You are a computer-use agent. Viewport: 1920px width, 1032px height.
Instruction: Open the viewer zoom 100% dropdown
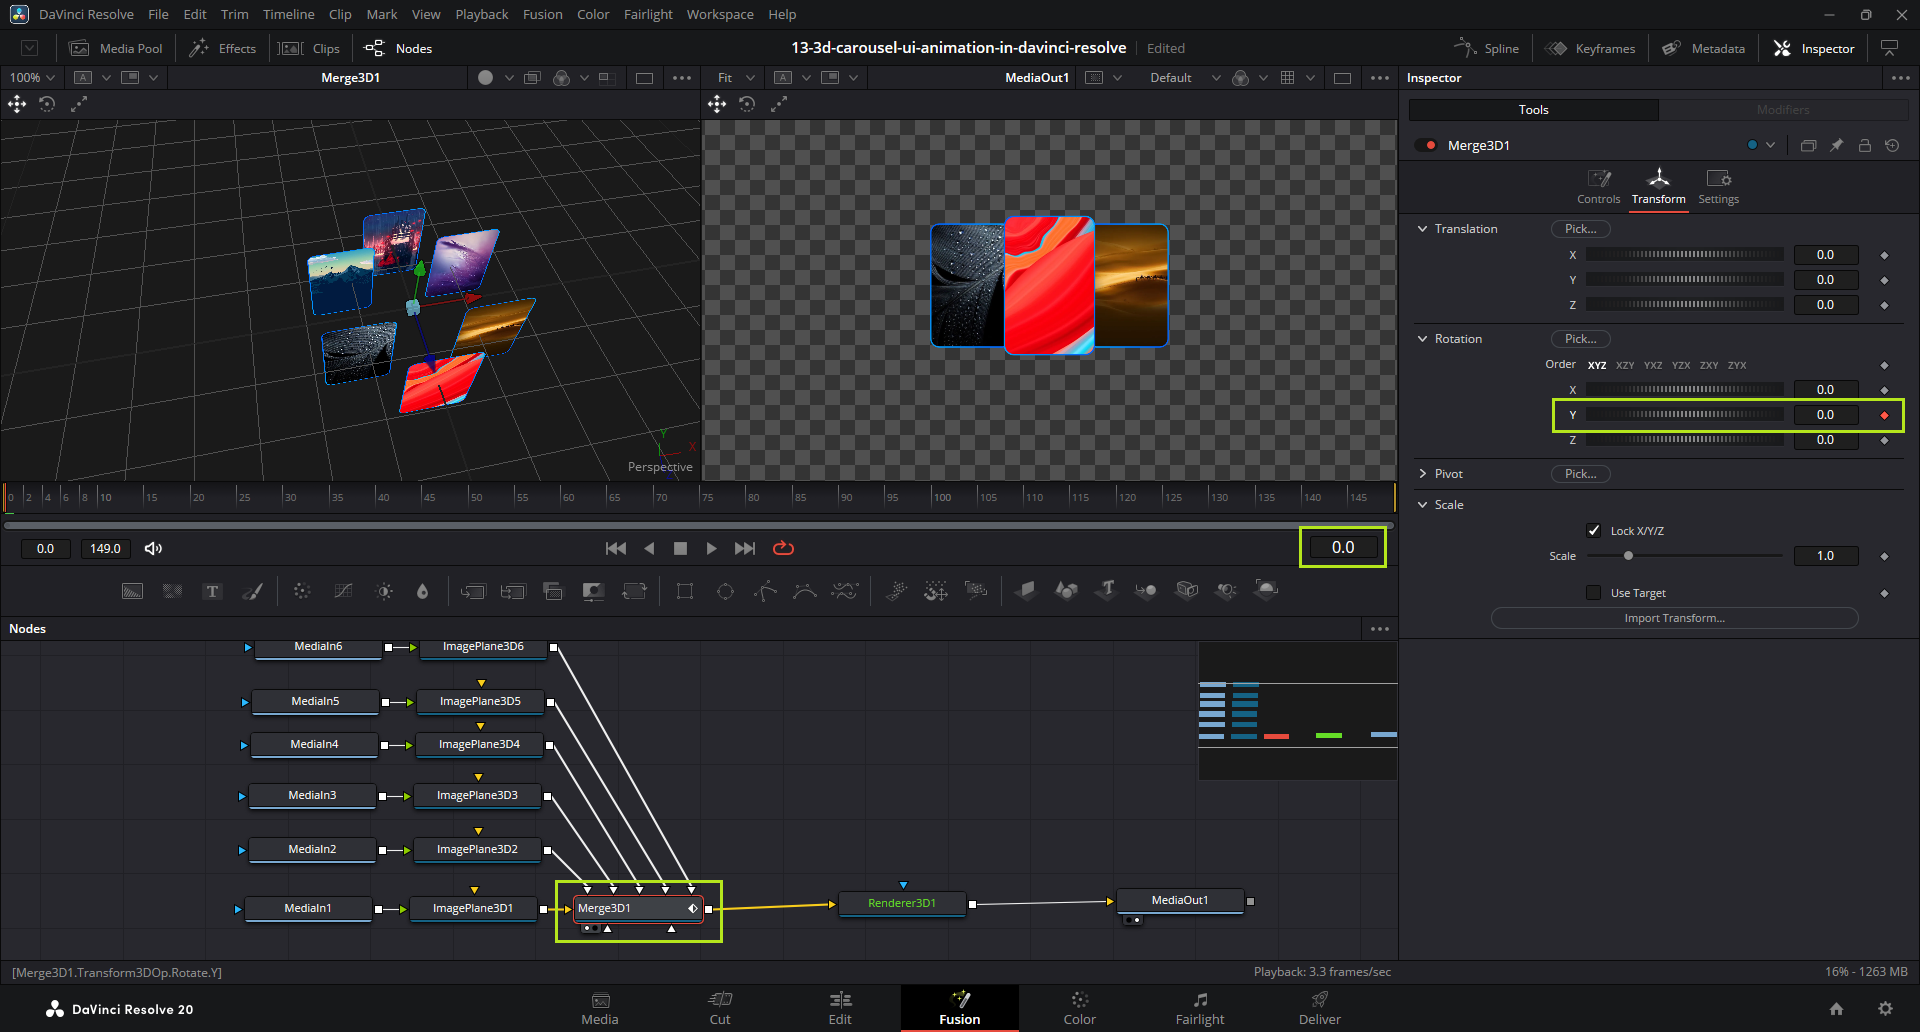tap(32, 77)
